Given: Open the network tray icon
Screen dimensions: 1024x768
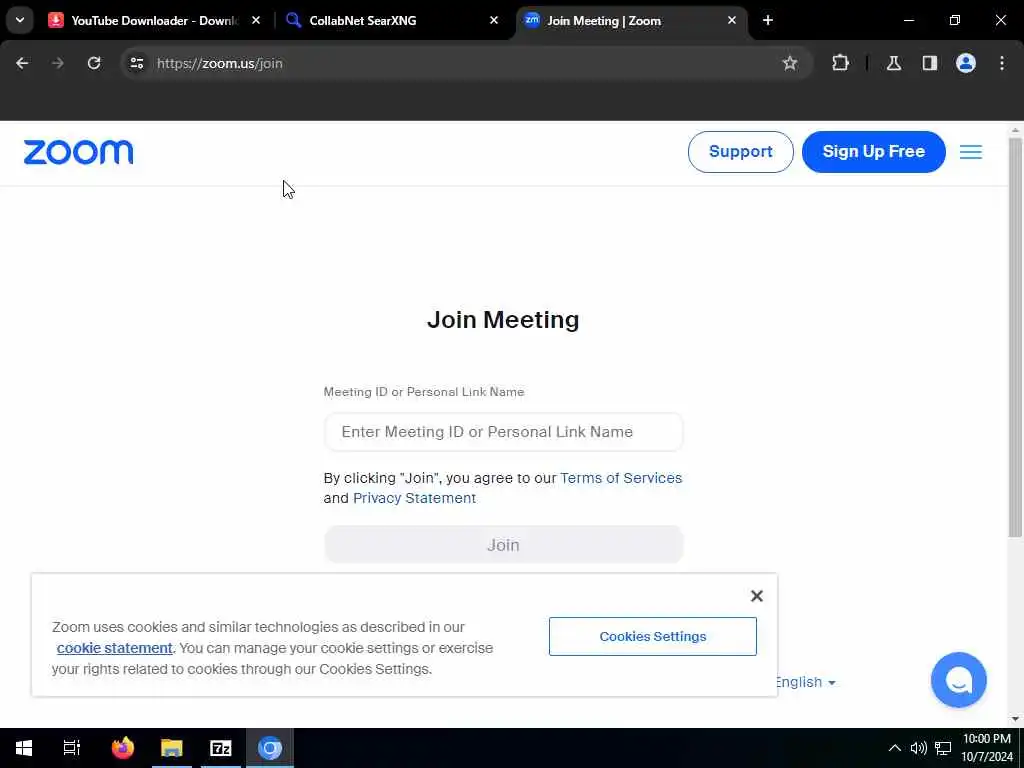Looking at the screenshot, I should 943,748.
